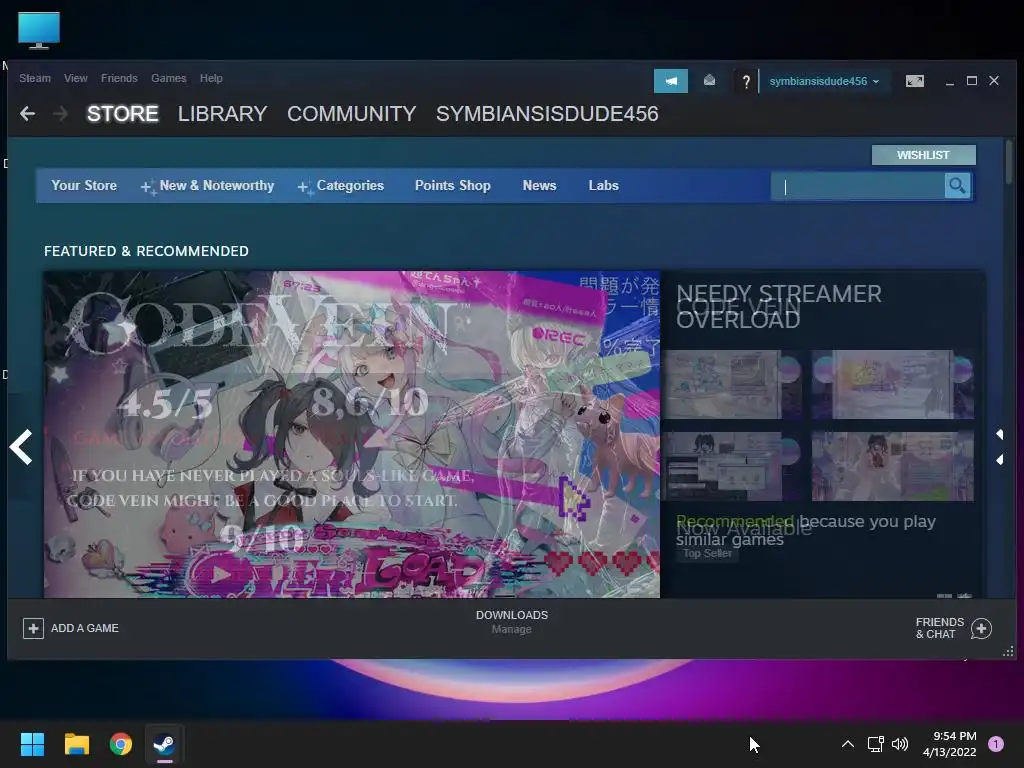
Task: Open the Labs store tab
Action: click(603, 185)
